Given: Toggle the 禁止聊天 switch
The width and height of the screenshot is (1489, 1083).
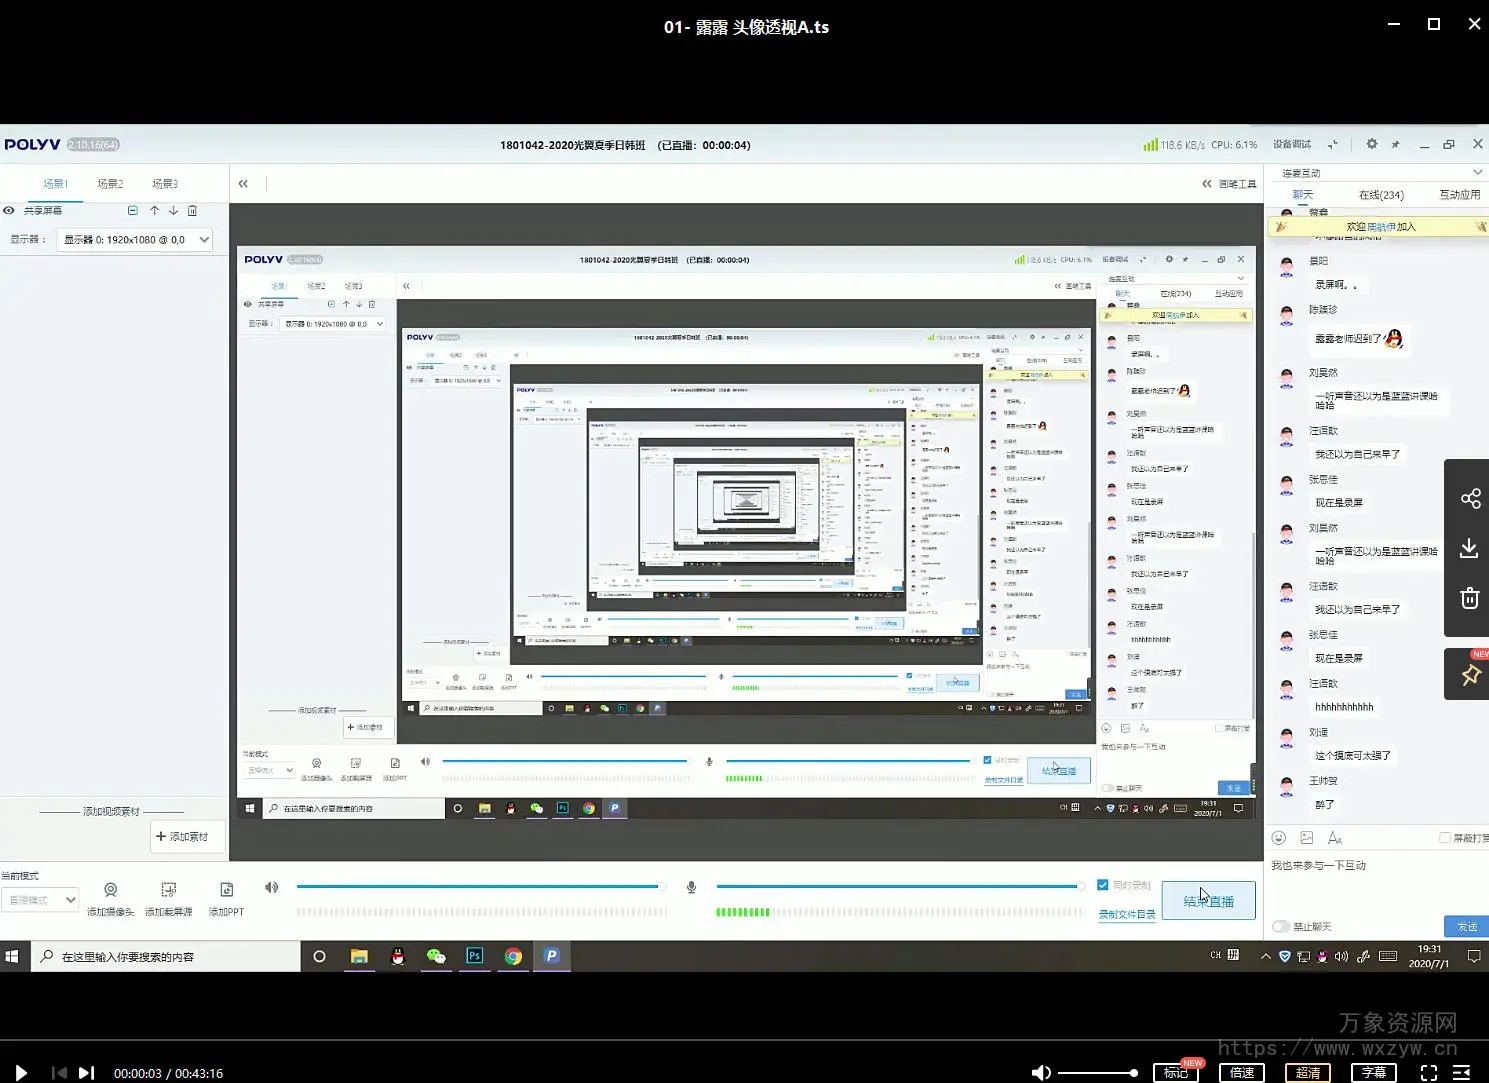Looking at the screenshot, I should [1281, 927].
